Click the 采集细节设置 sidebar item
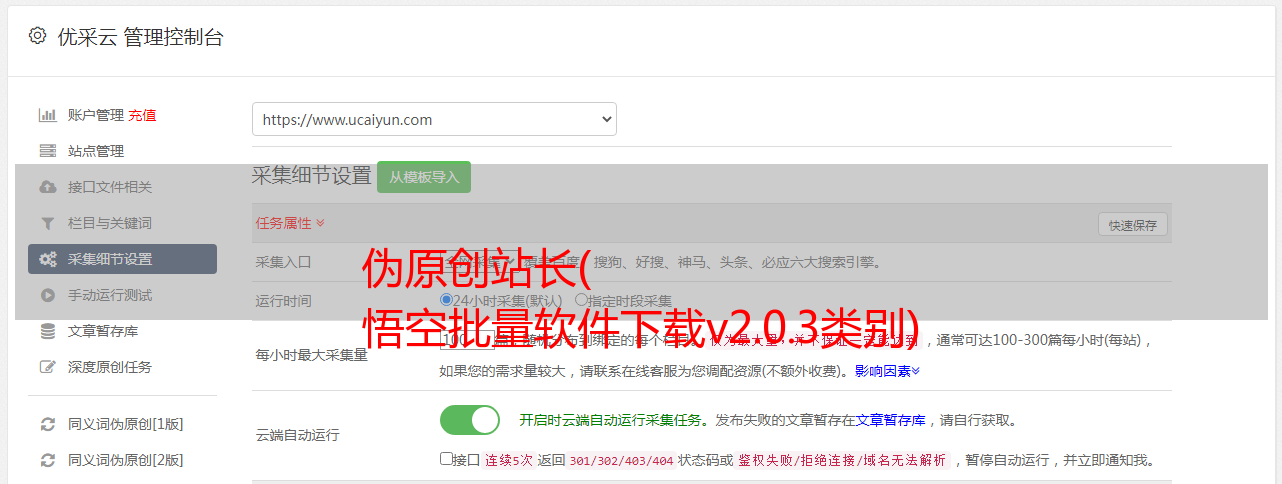This screenshot has height=484, width=1282. point(122,259)
